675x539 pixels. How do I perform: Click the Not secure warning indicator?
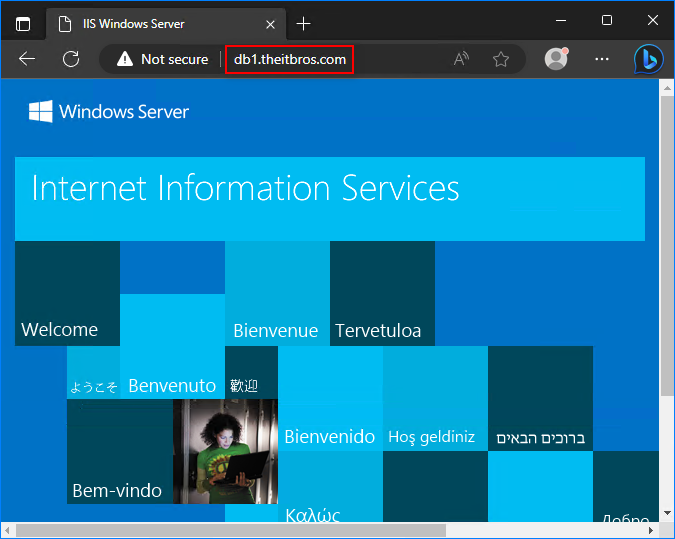click(163, 59)
